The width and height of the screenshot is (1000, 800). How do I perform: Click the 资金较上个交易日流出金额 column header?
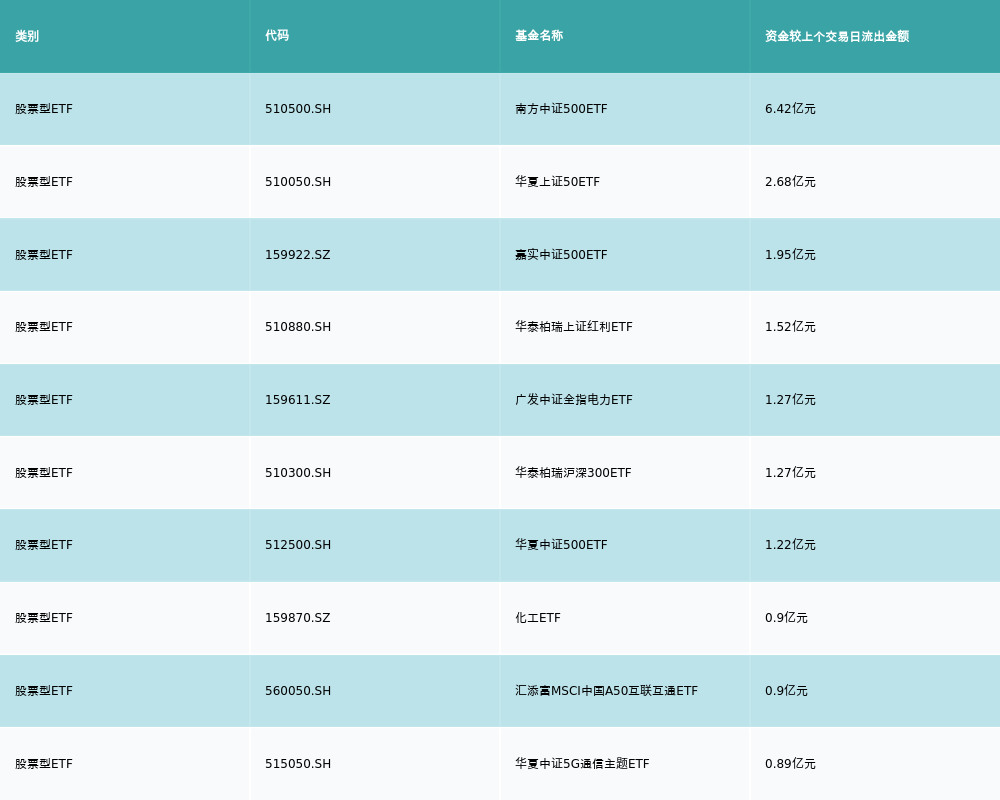tap(837, 36)
